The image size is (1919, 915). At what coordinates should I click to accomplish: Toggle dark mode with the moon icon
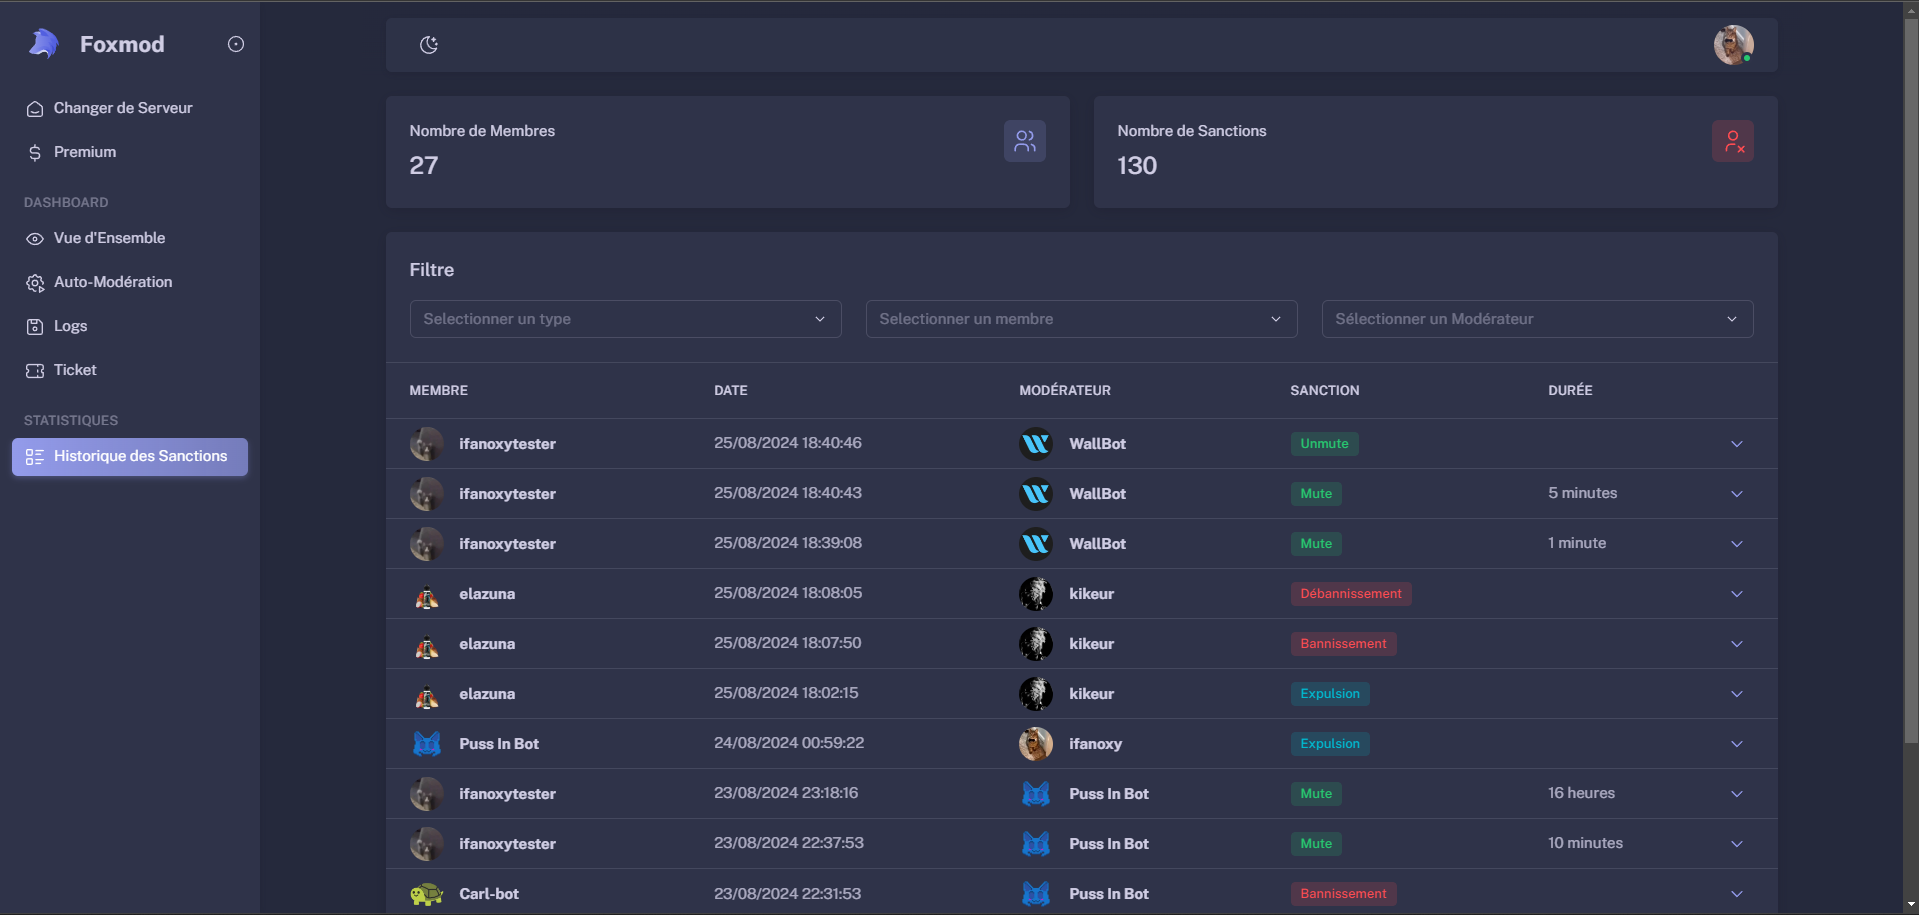pos(429,45)
